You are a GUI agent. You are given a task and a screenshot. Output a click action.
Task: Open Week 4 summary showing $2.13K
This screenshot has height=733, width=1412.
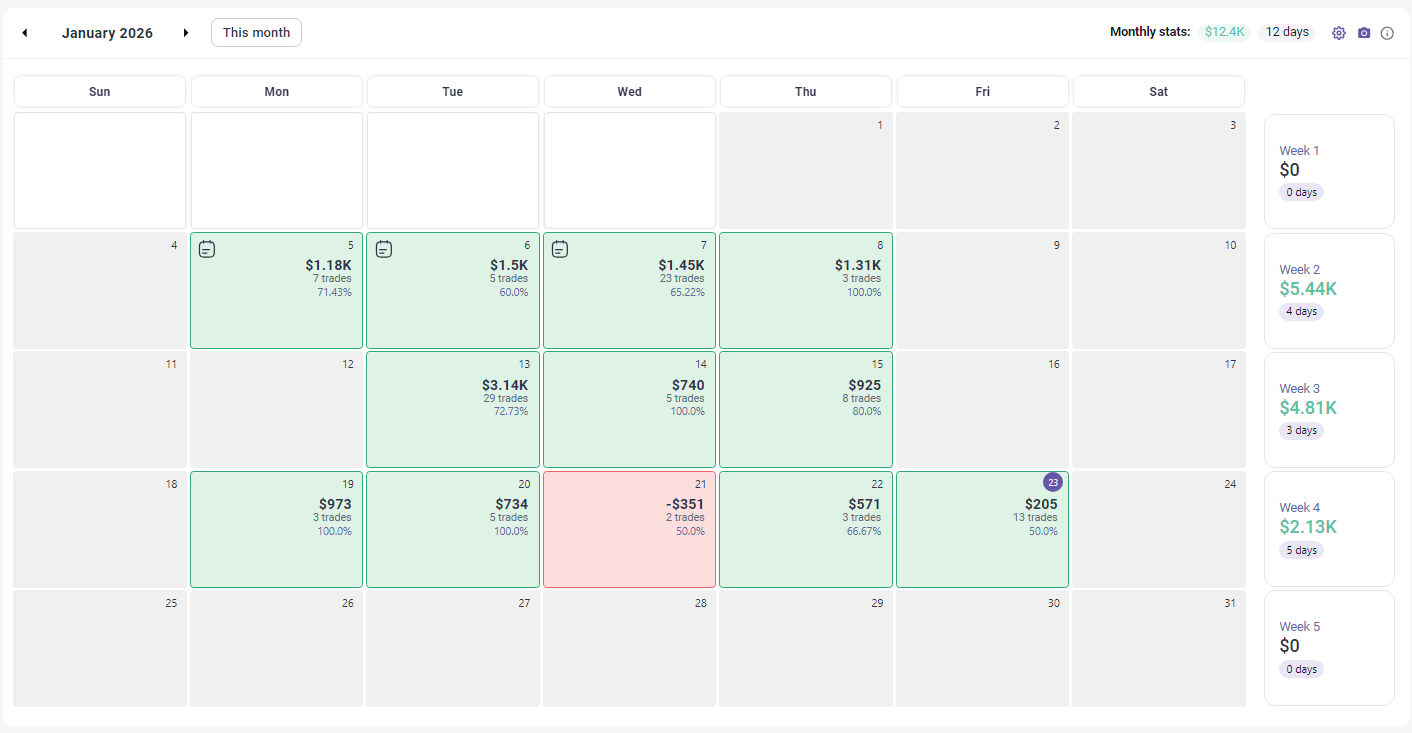tap(1329, 528)
